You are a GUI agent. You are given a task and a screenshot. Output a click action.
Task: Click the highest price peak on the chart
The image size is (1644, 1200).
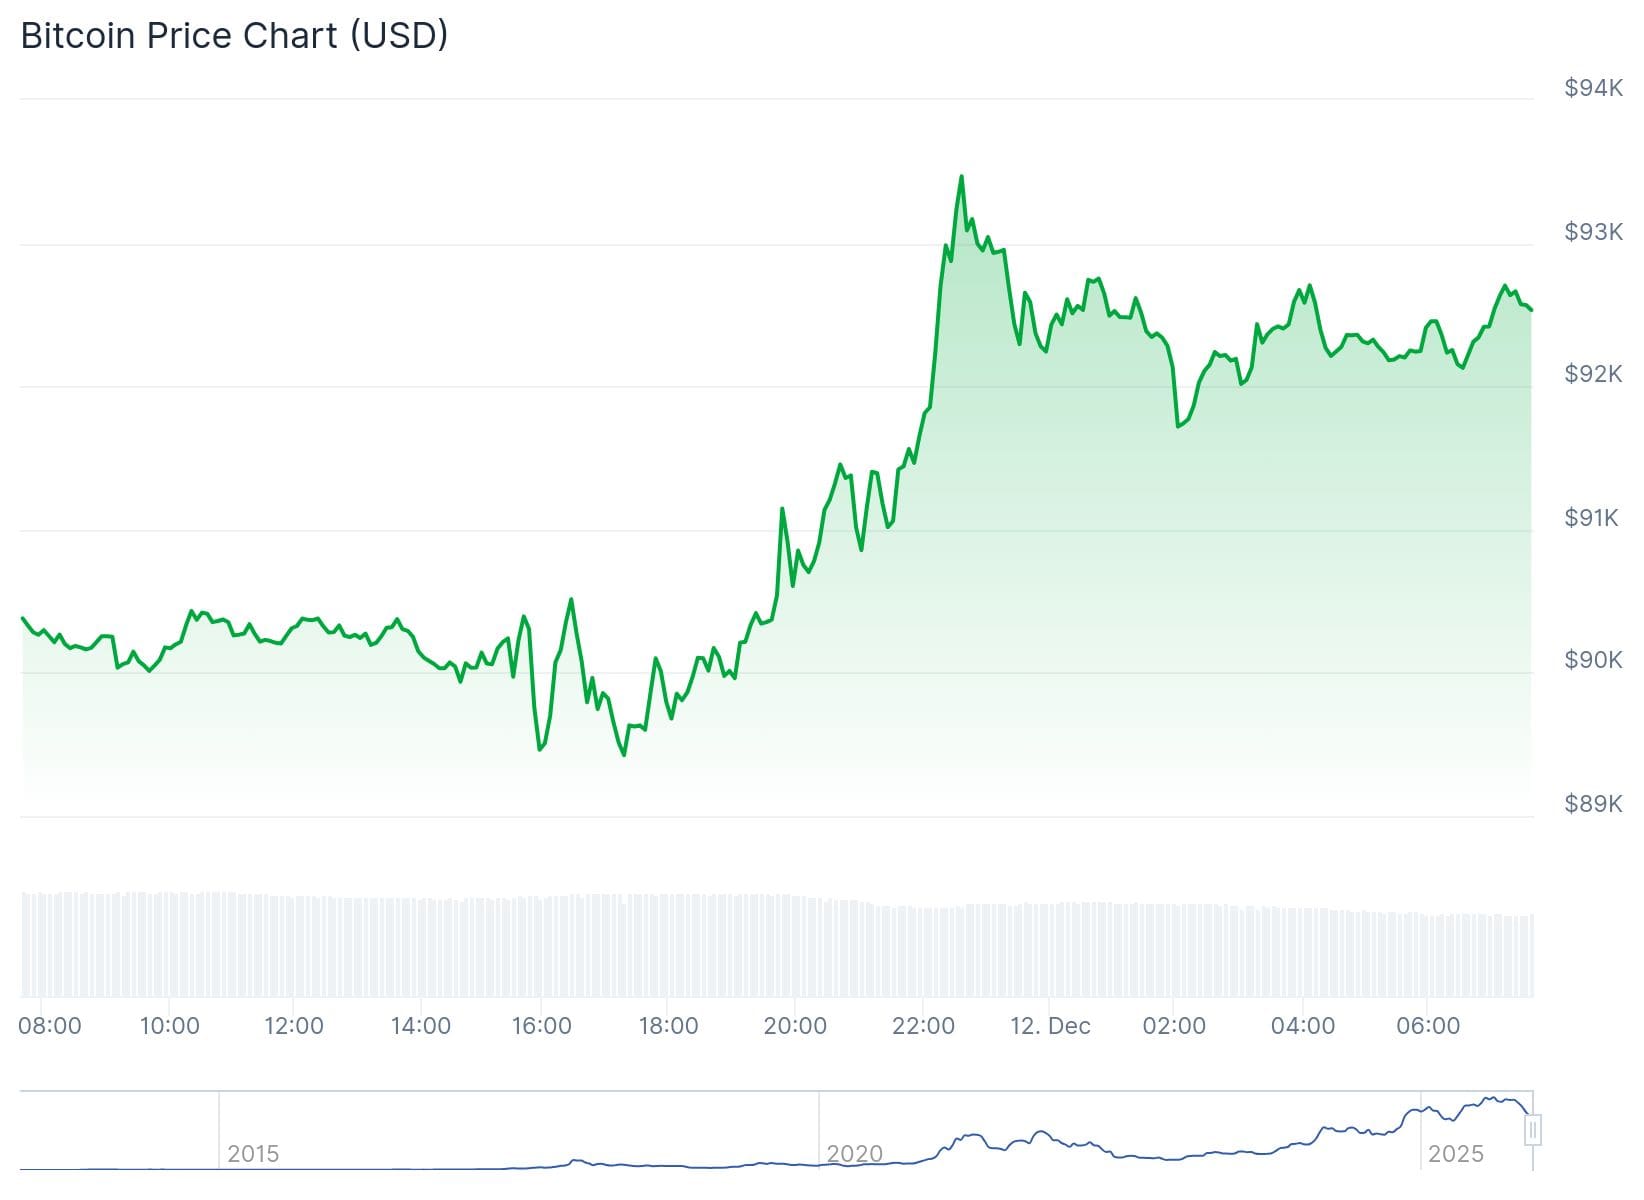tap(961, 177)
